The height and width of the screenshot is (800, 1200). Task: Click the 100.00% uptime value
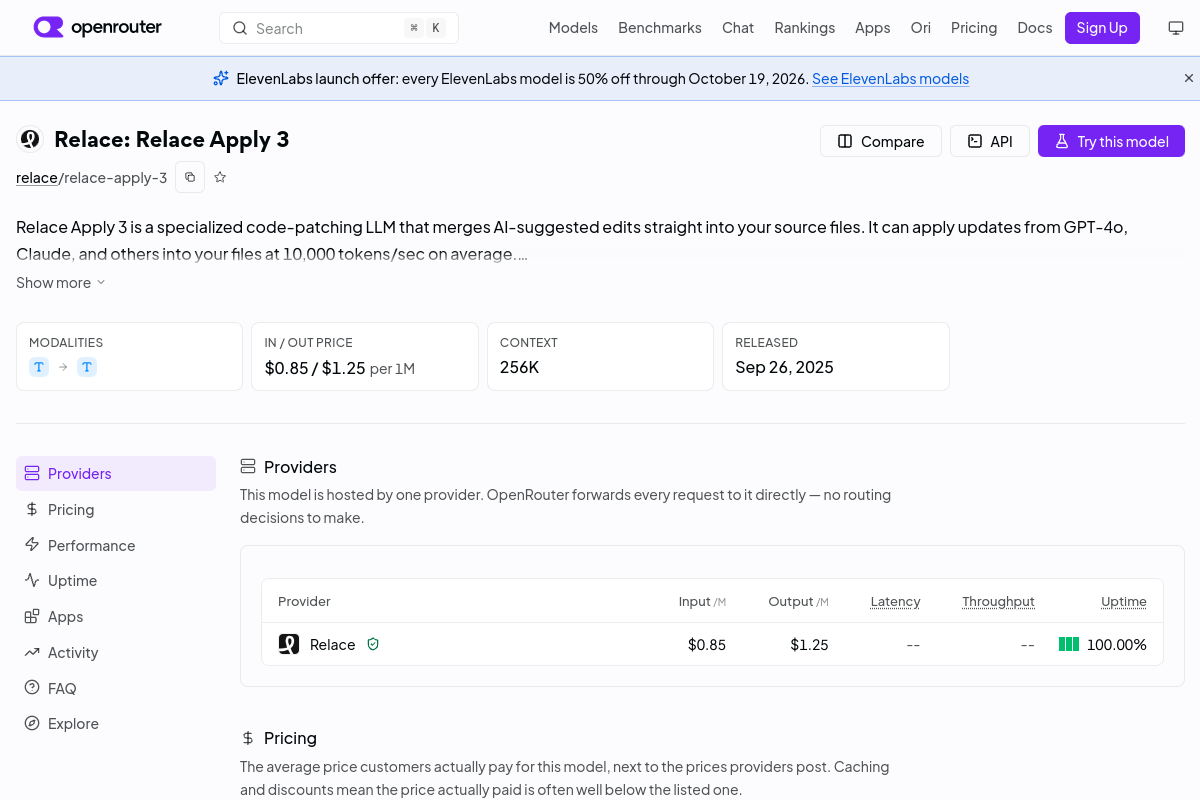click(x=1117, y=644)
